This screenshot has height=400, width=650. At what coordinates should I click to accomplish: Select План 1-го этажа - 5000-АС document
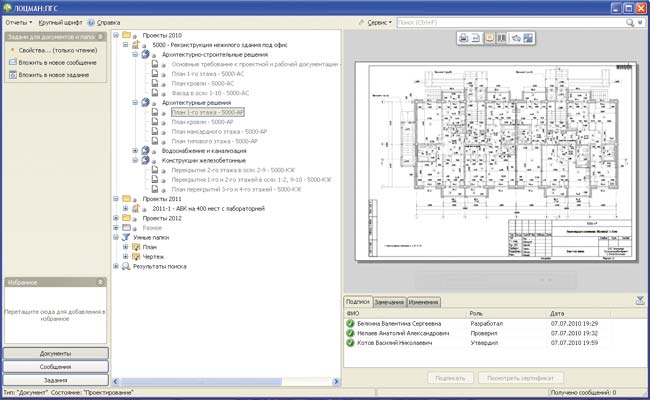(208, 74)
